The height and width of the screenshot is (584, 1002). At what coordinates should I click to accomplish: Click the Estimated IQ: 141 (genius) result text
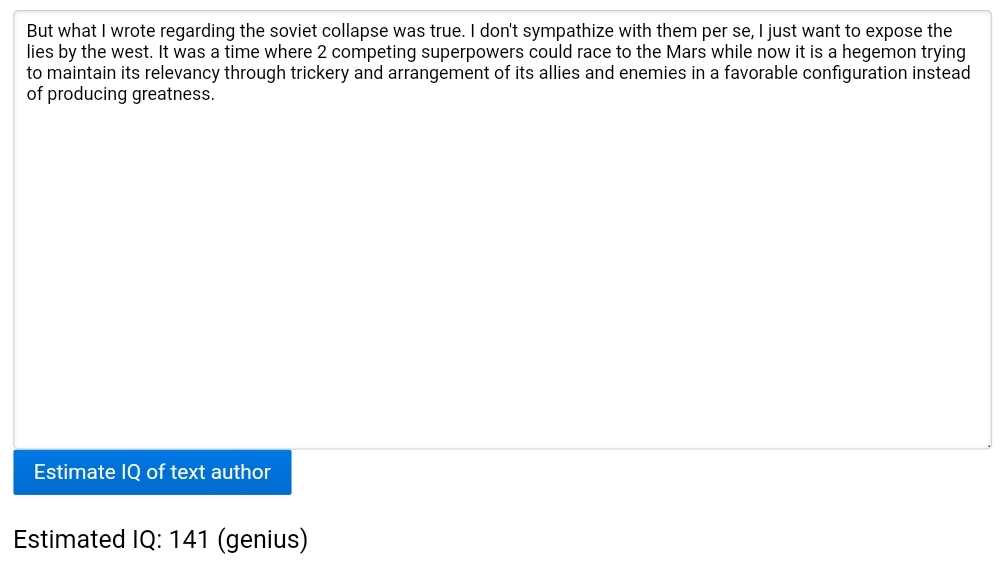[x=160, y=540]
